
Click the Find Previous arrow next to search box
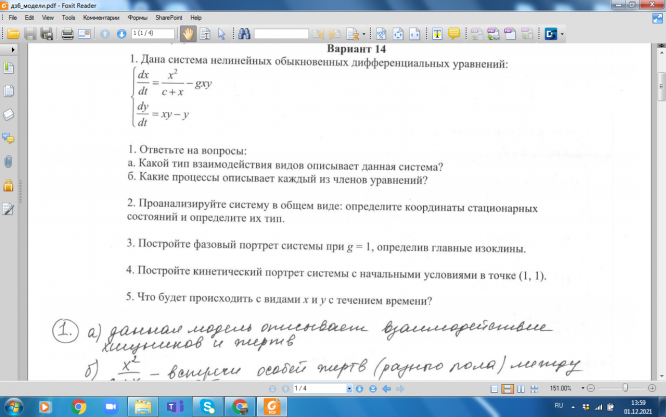coord(318,34)
